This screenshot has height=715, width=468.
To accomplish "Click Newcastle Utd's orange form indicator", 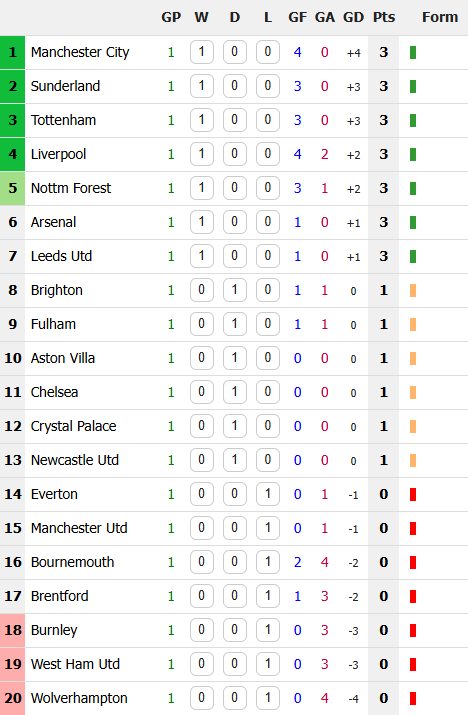I will click(x=413, y=461).
